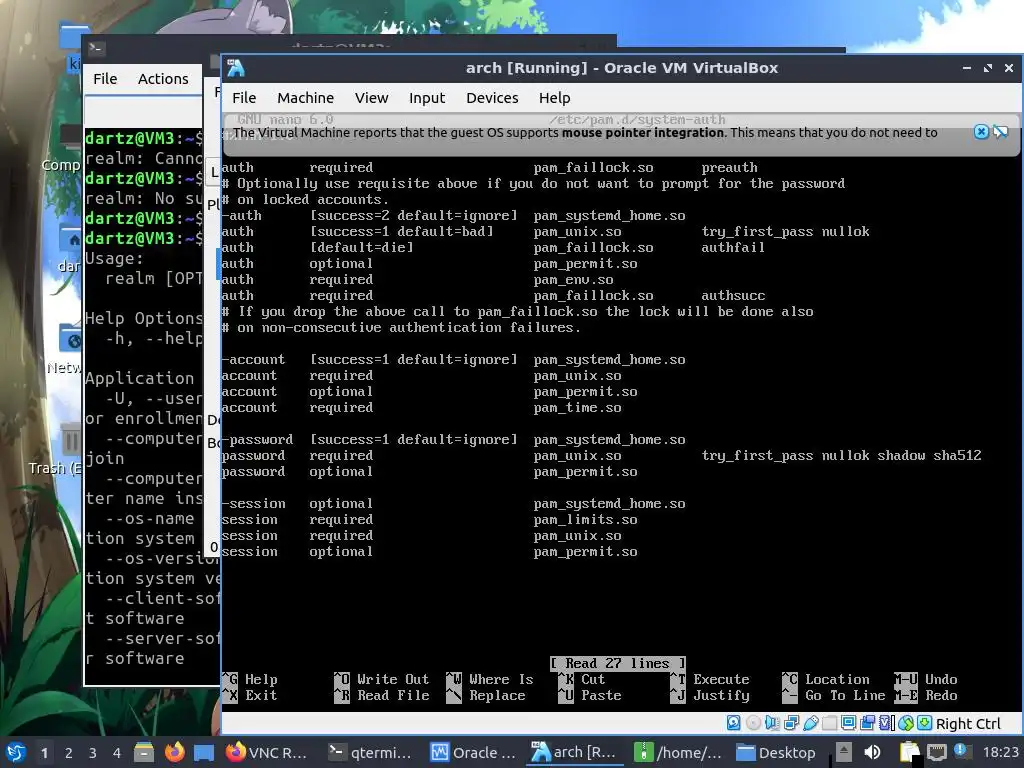Click the pam_limits.so entry in session section

(585, 520)
